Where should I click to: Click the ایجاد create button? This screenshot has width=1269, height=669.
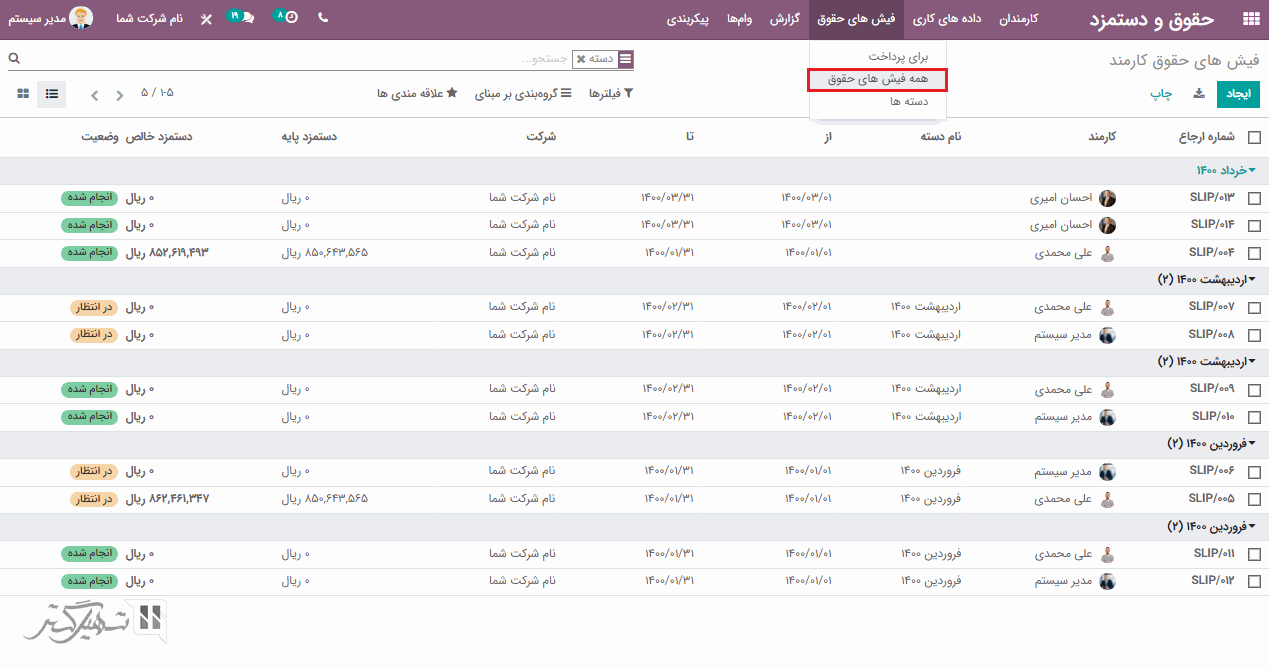tap(1238, 94)
